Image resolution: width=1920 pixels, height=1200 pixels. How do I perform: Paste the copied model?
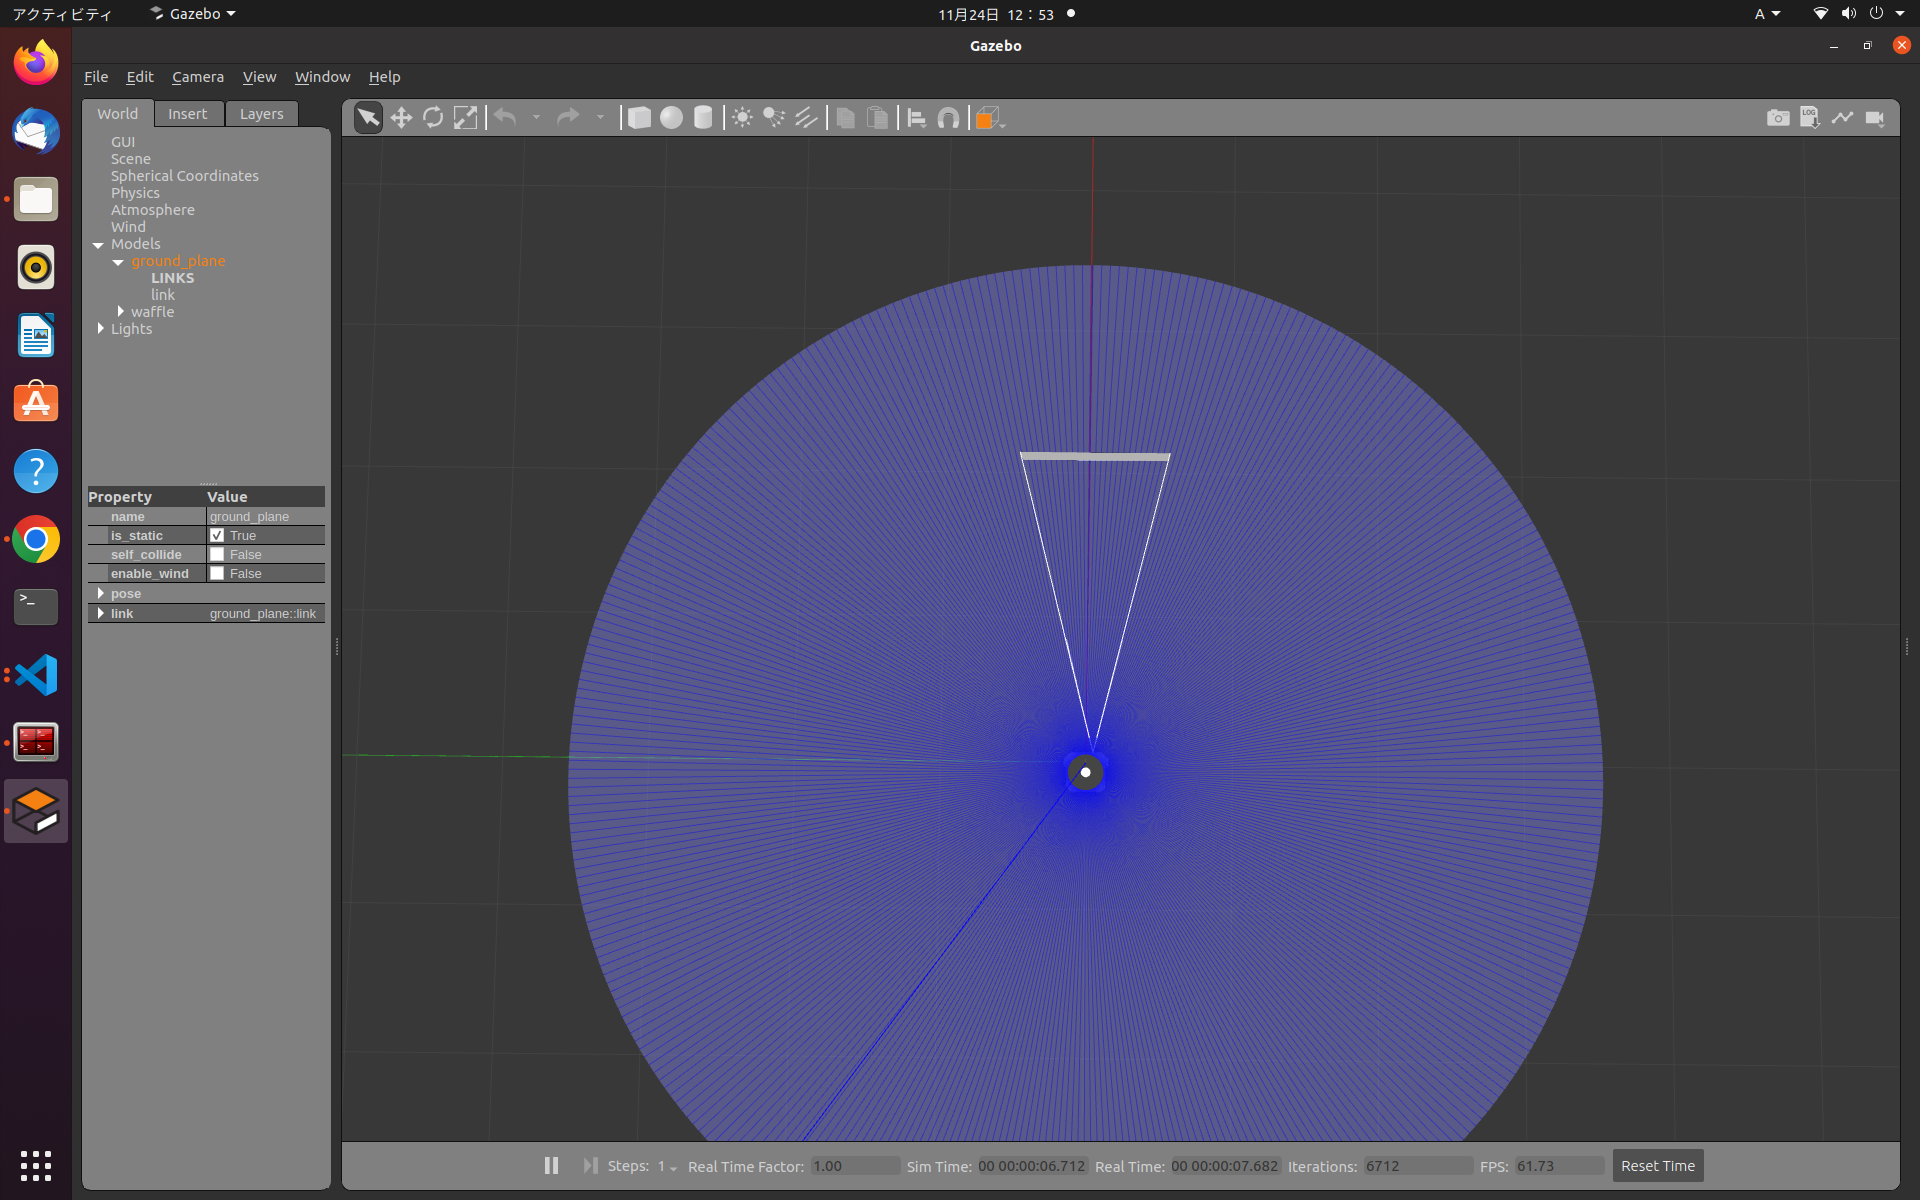click(x=877, y=118)
